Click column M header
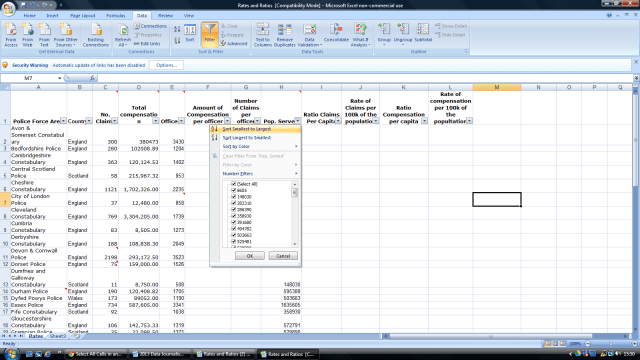This screenshot has width=640, height=360. [497, 87]
